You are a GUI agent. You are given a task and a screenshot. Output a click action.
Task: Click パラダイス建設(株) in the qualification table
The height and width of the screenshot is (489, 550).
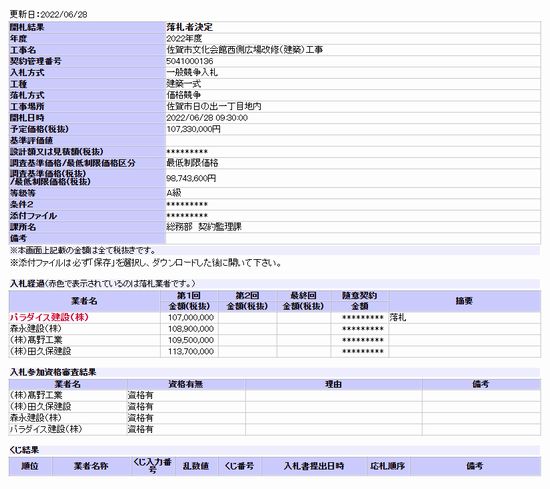(46, 429)
